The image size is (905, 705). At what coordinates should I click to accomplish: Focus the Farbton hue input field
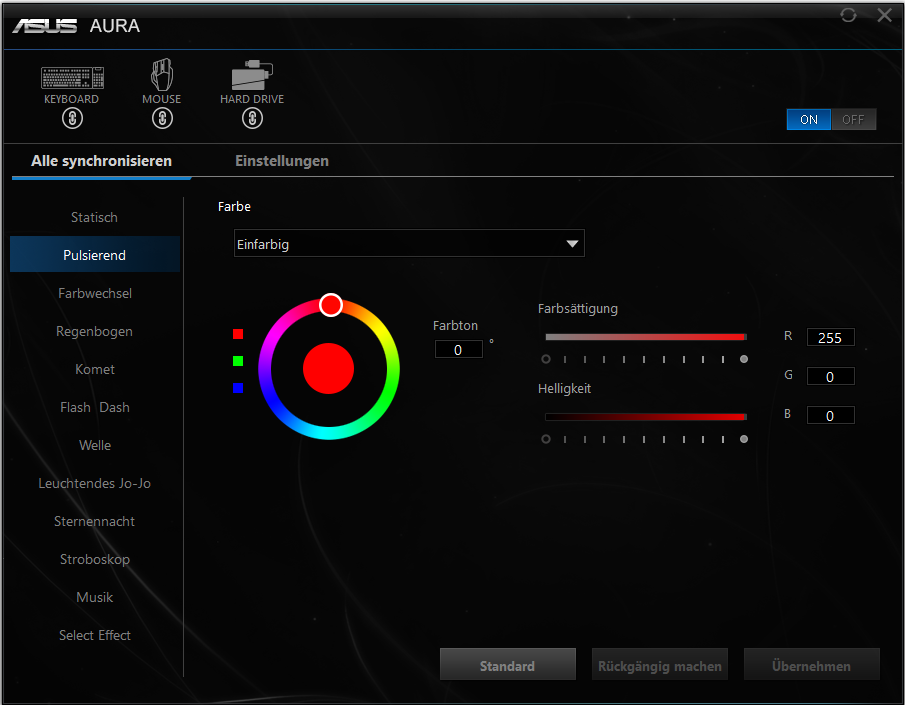pos(459,349)
